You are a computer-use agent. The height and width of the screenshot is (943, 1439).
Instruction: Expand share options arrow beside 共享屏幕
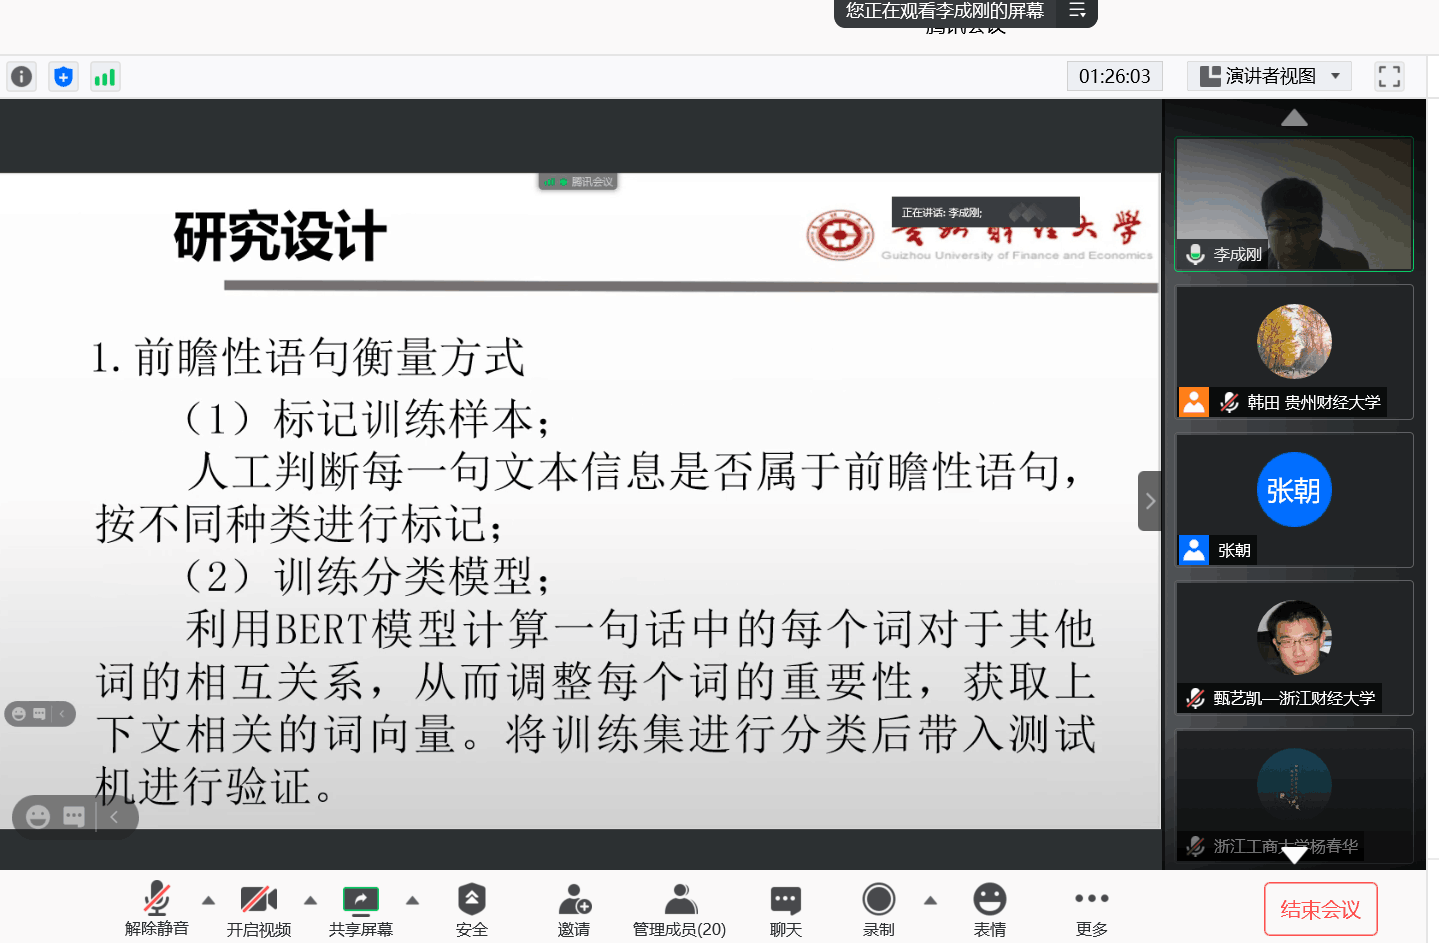[412, 901]
